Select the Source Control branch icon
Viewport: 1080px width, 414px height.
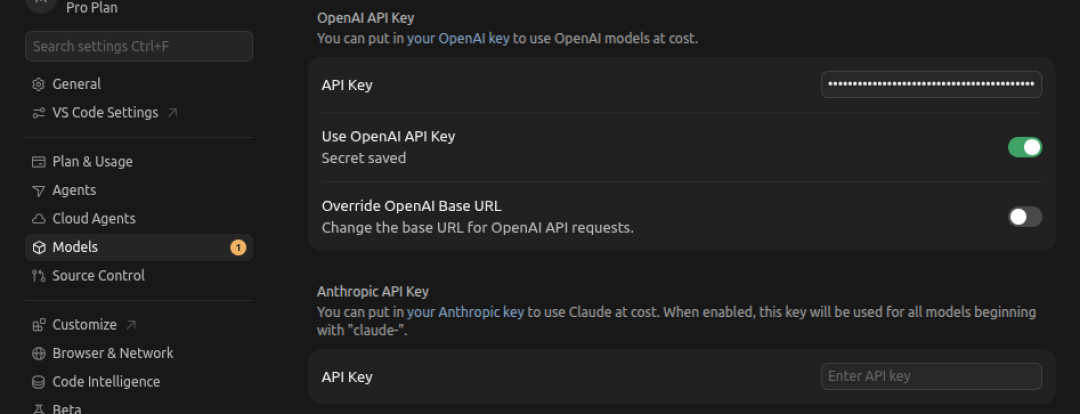(x=39, y=276)
